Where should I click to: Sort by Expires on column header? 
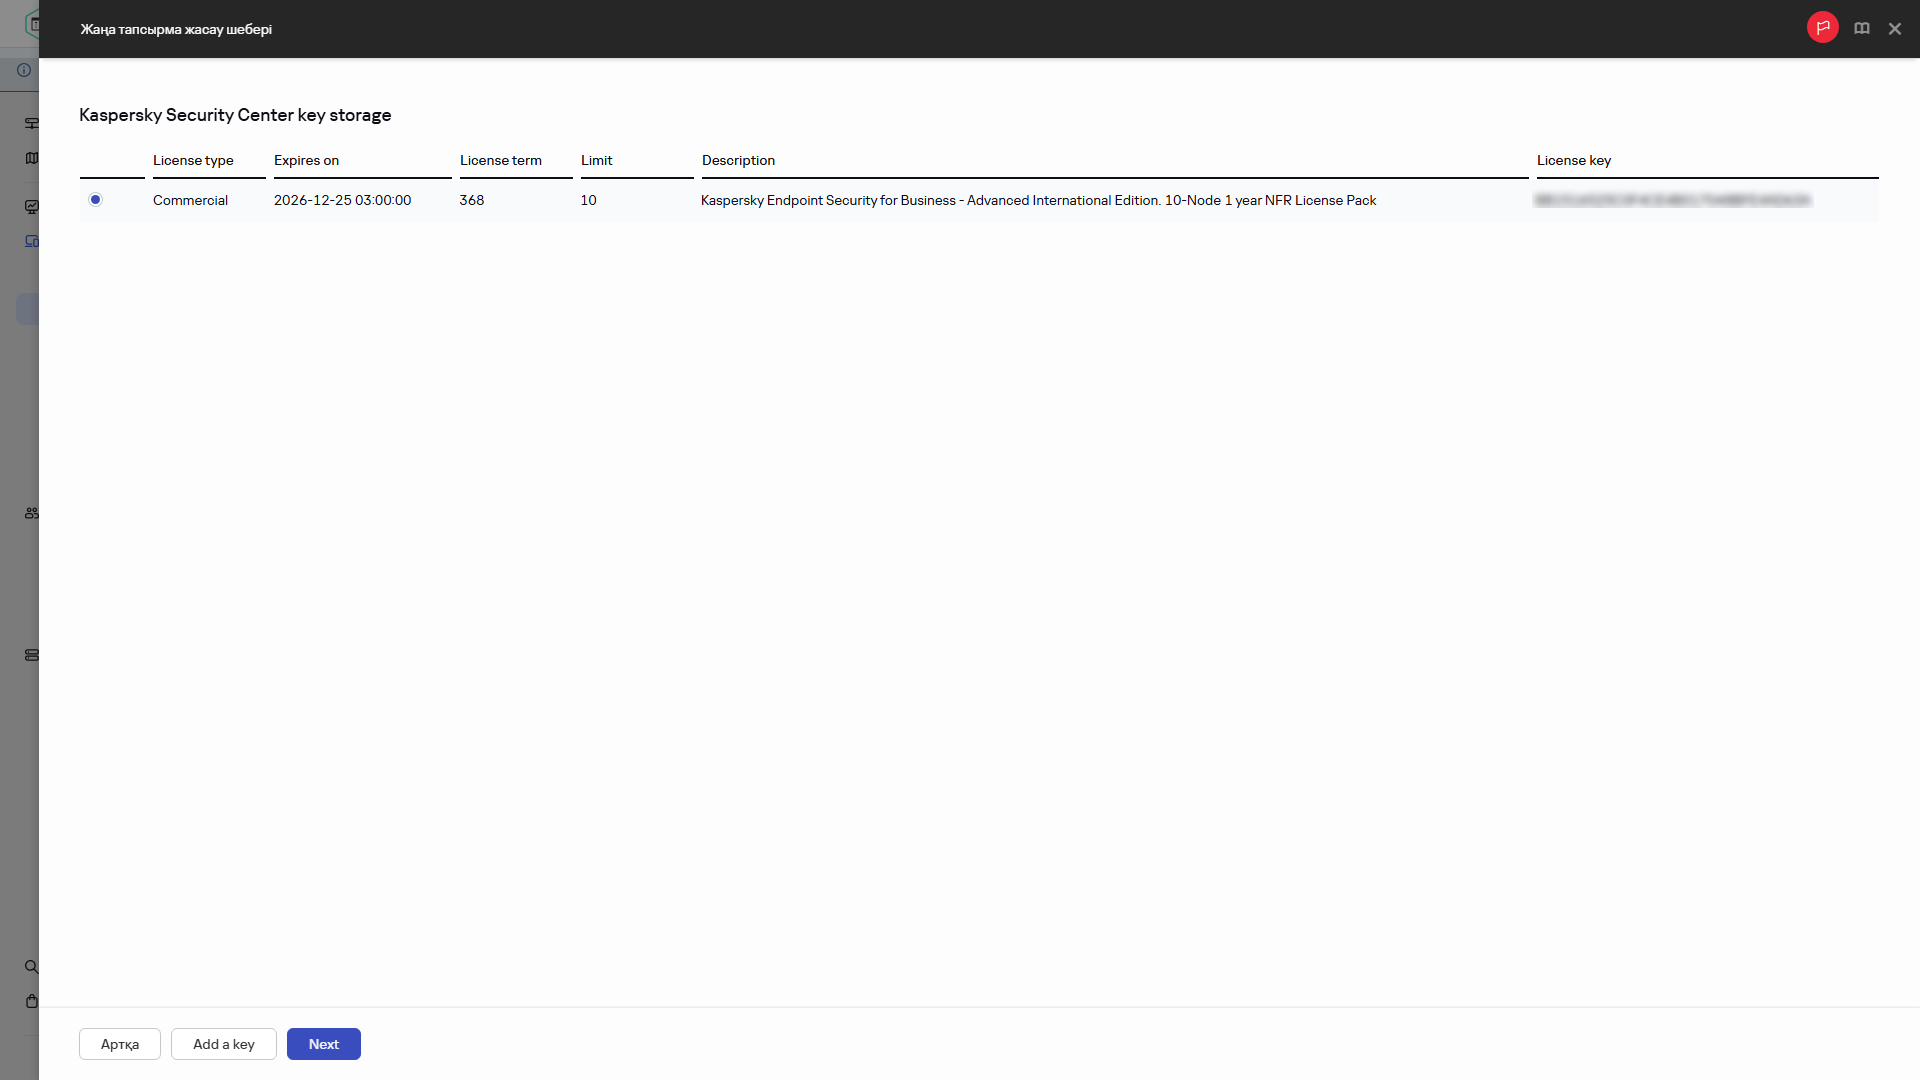[306, 160]
